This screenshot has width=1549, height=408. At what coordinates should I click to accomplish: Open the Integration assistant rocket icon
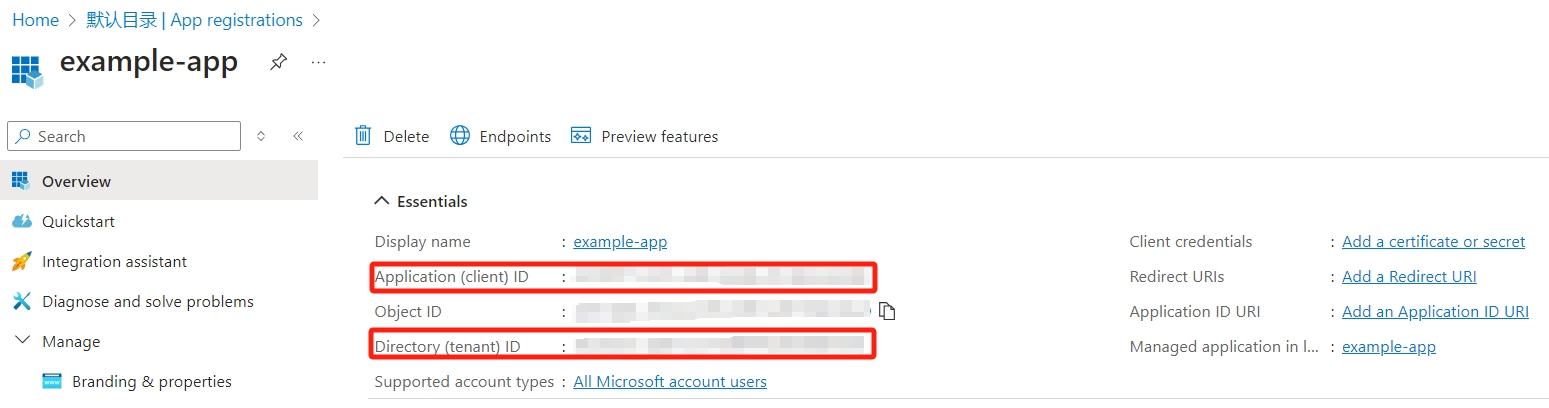(22, 261)
